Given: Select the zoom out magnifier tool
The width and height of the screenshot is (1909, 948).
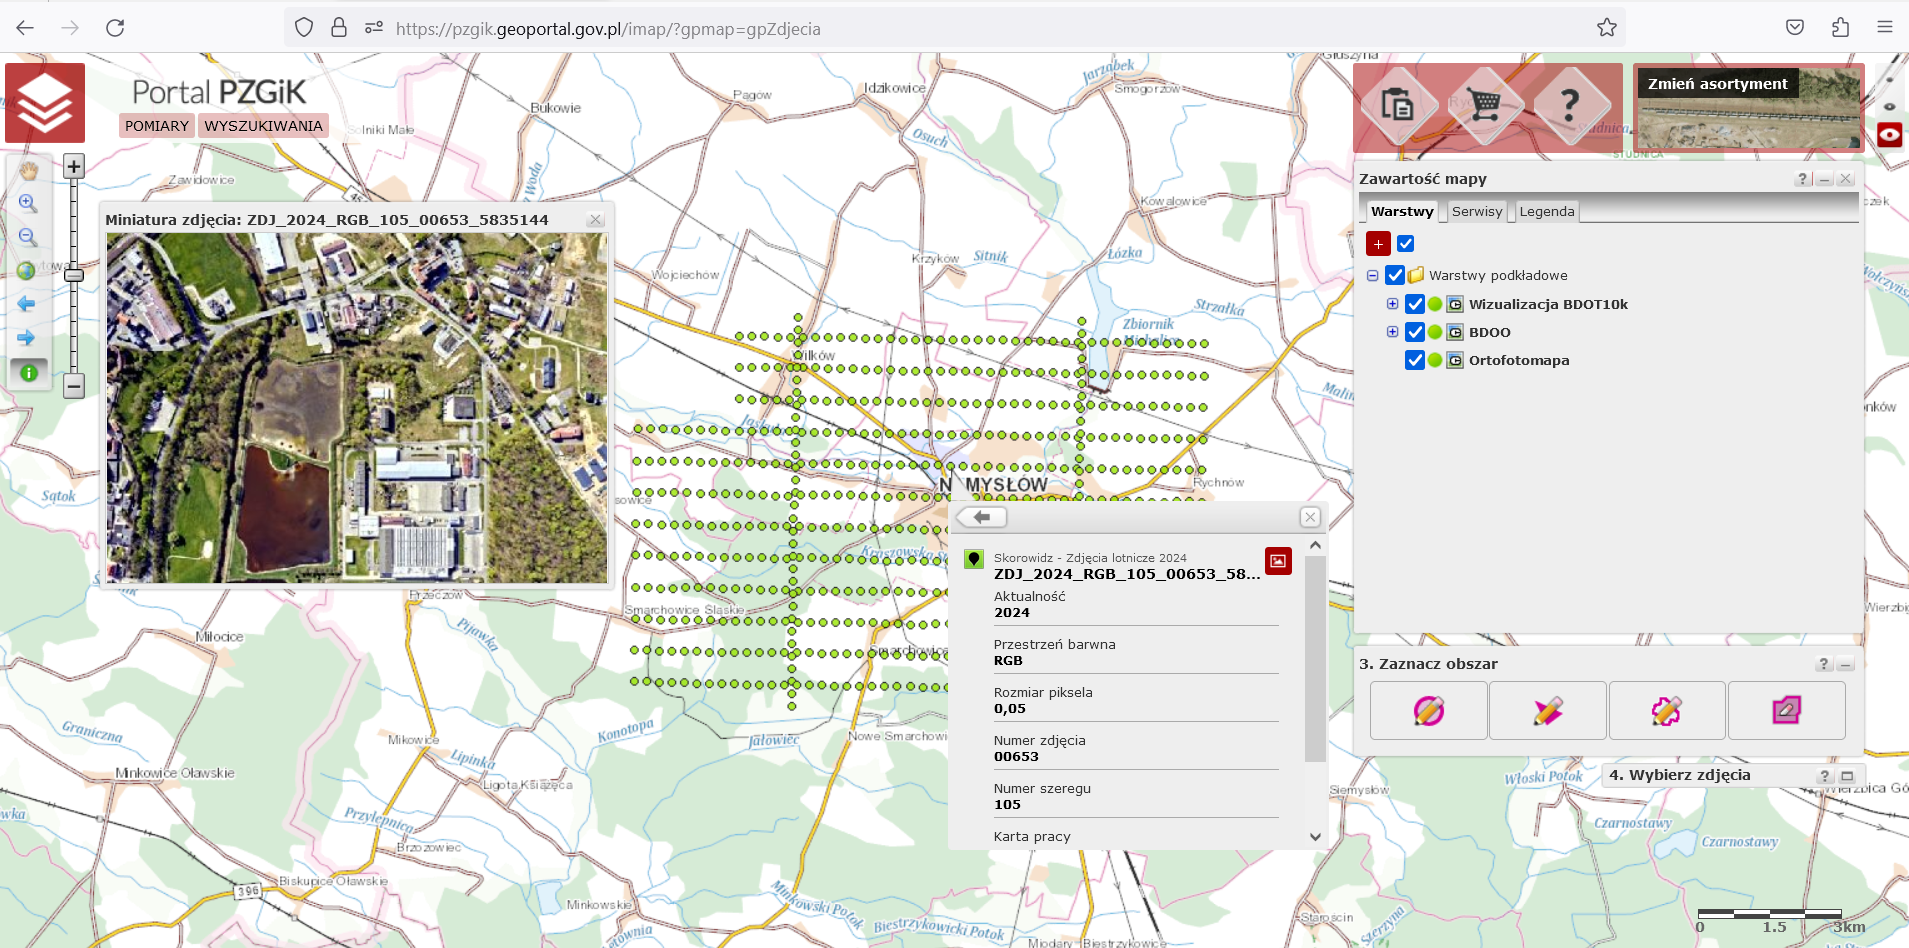Looking at the screenshot, I should pos(28,238).
